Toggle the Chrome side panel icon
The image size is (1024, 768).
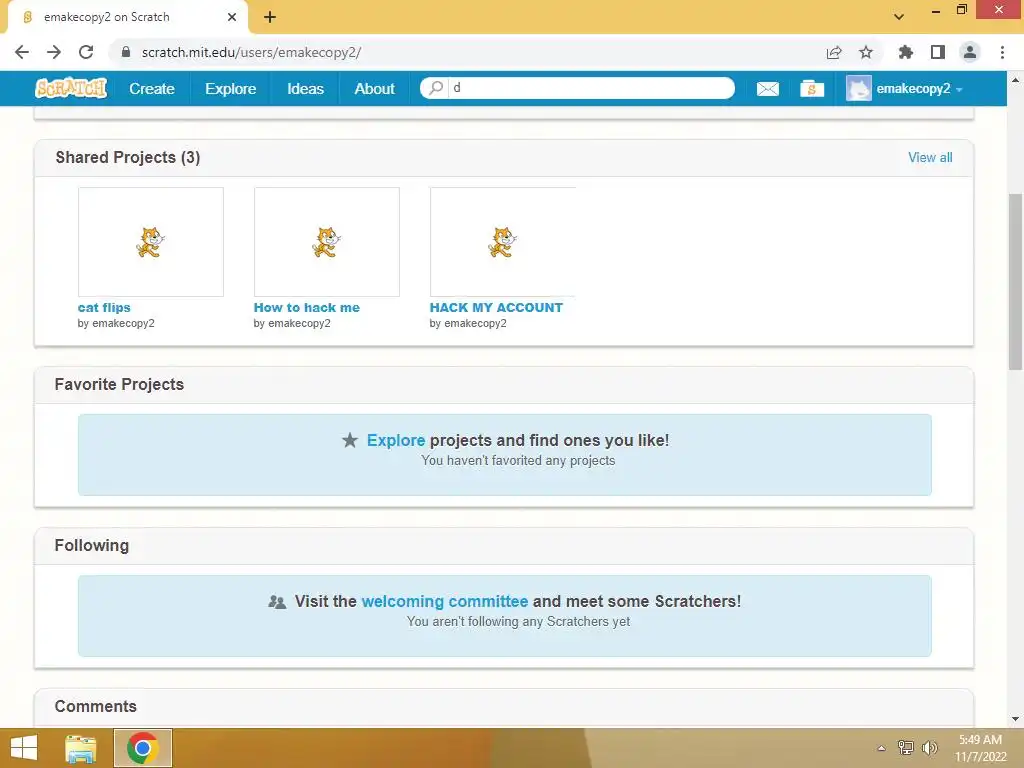[938, 52]
